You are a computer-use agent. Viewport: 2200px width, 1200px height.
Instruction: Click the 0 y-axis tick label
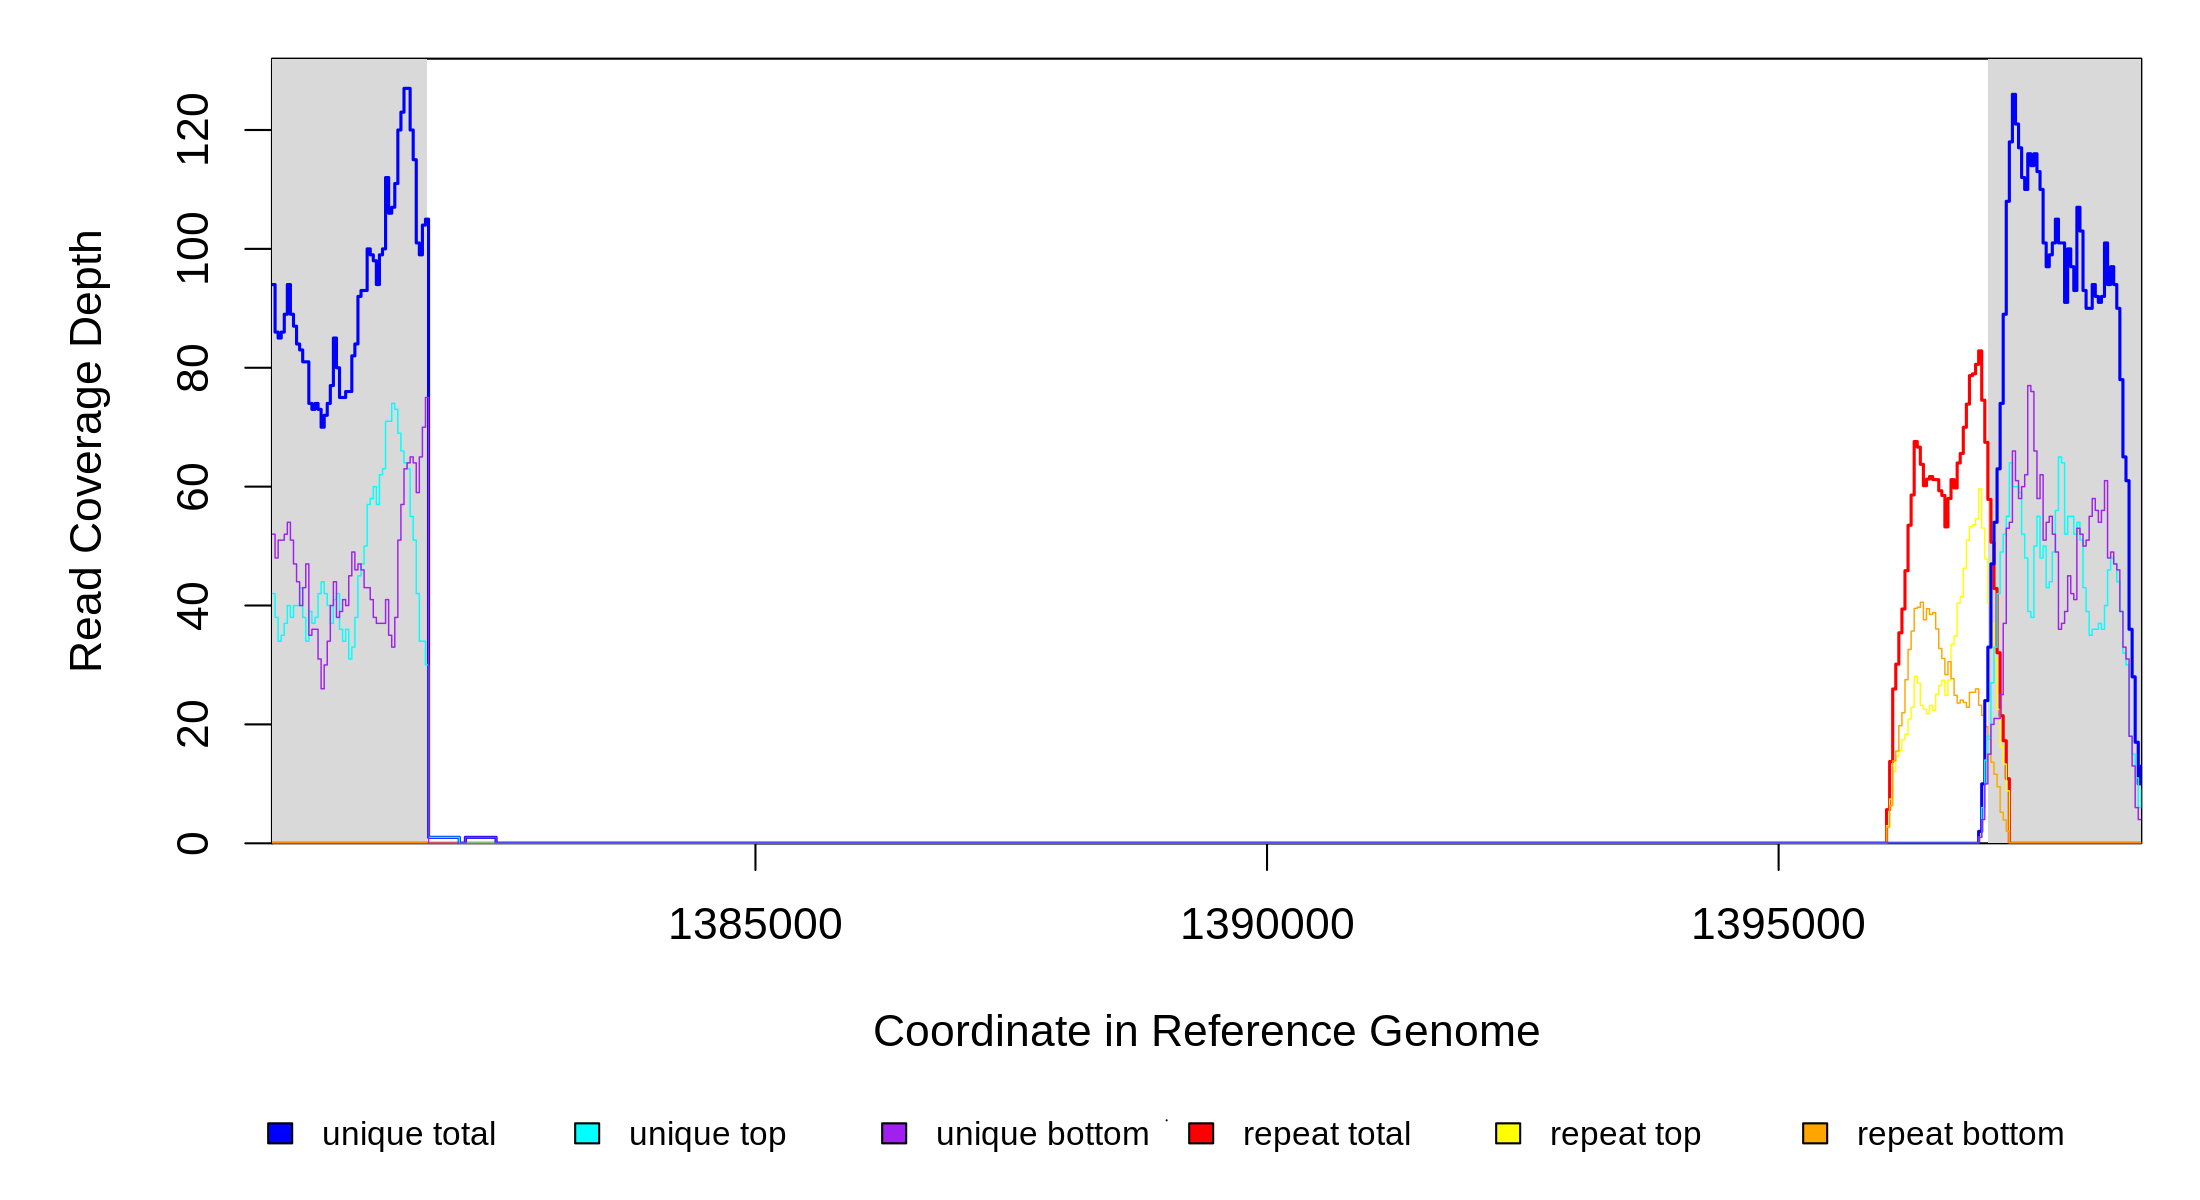pos(193,843)
